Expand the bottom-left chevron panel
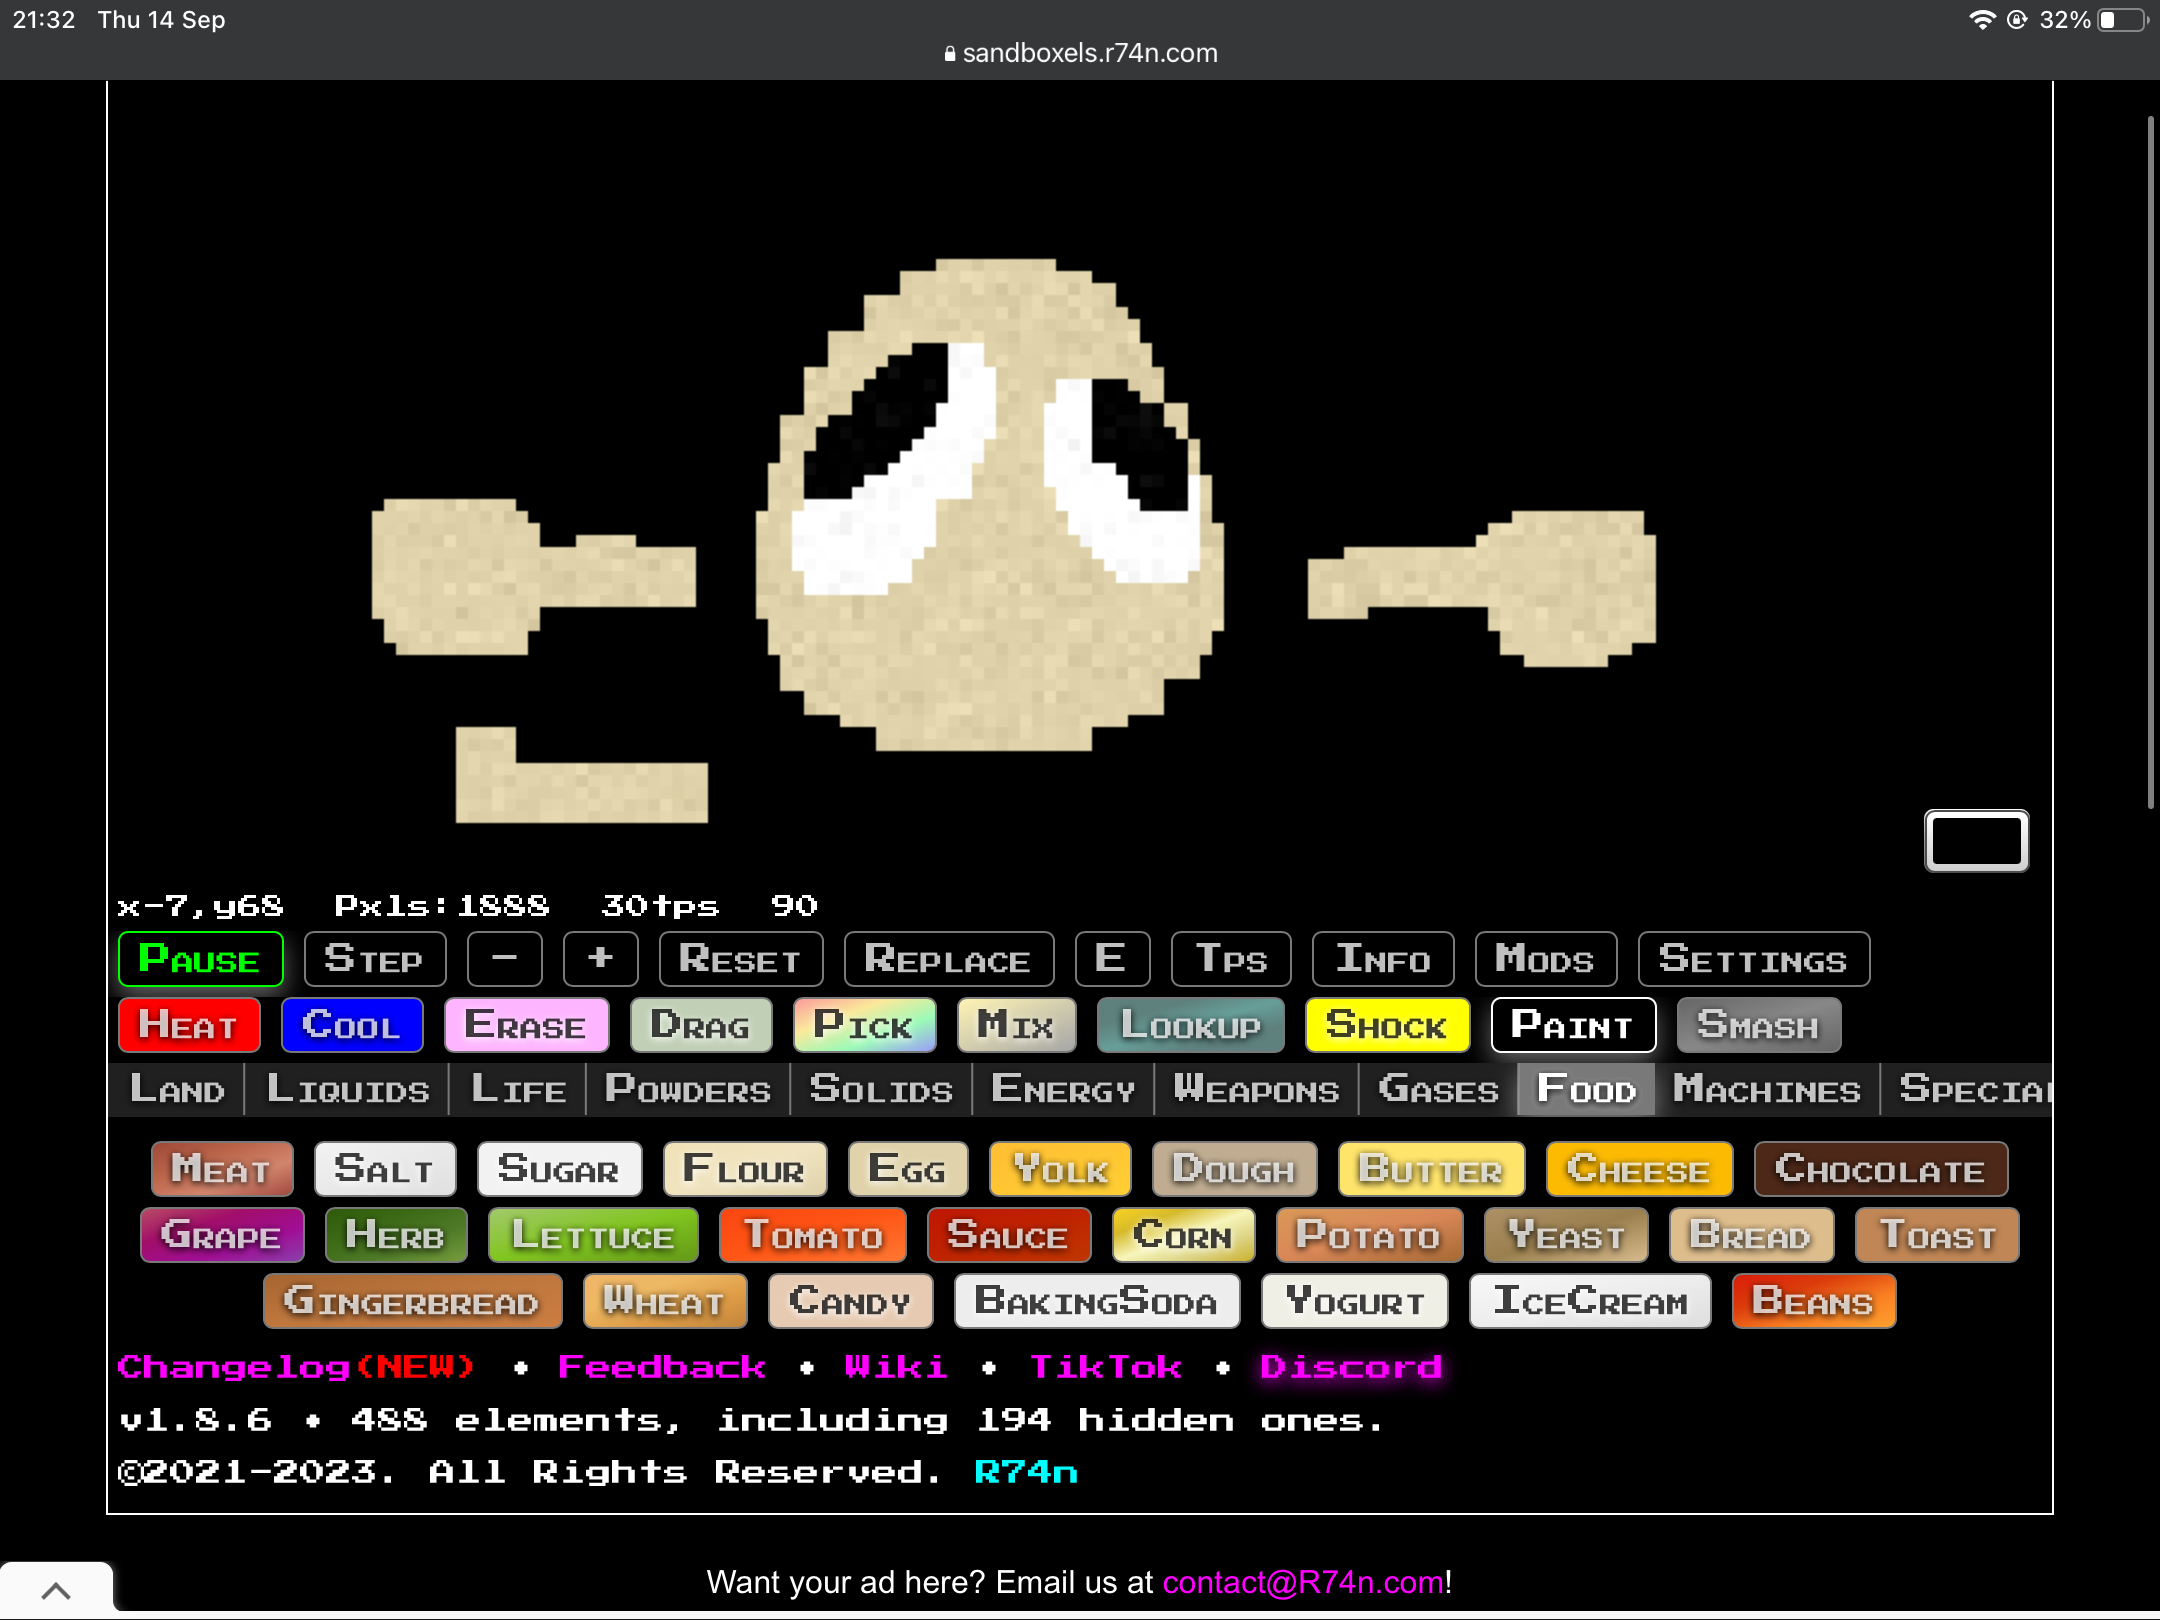Screen dimensions: 2160x1620 pos(56,1590)
